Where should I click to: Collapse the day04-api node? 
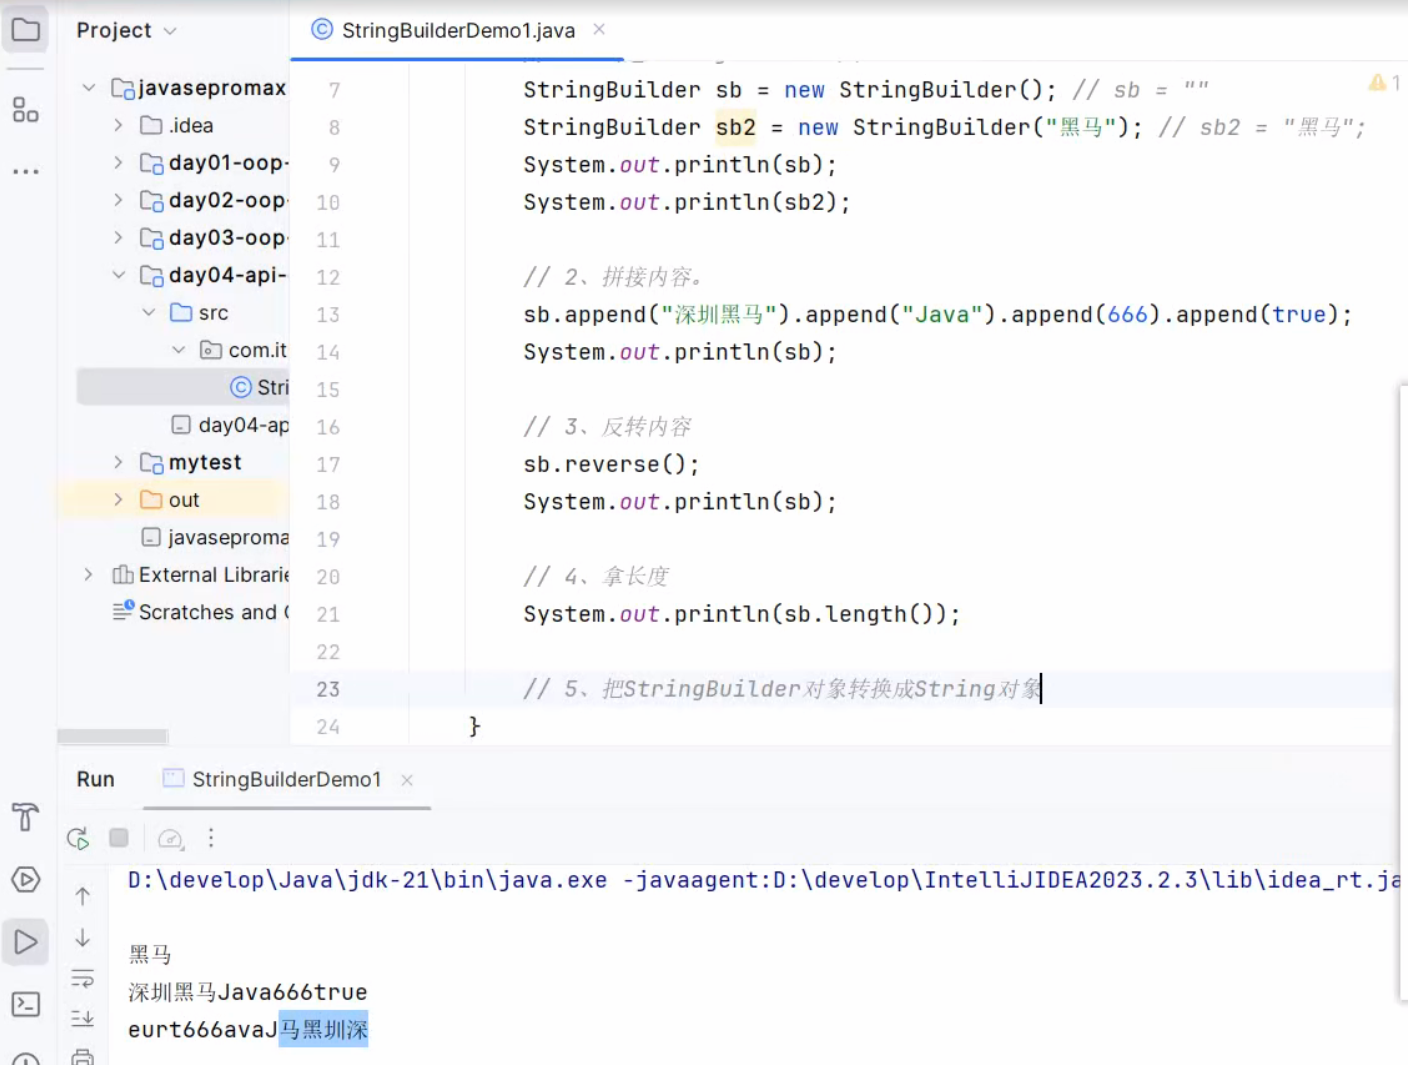pos(118,275)
